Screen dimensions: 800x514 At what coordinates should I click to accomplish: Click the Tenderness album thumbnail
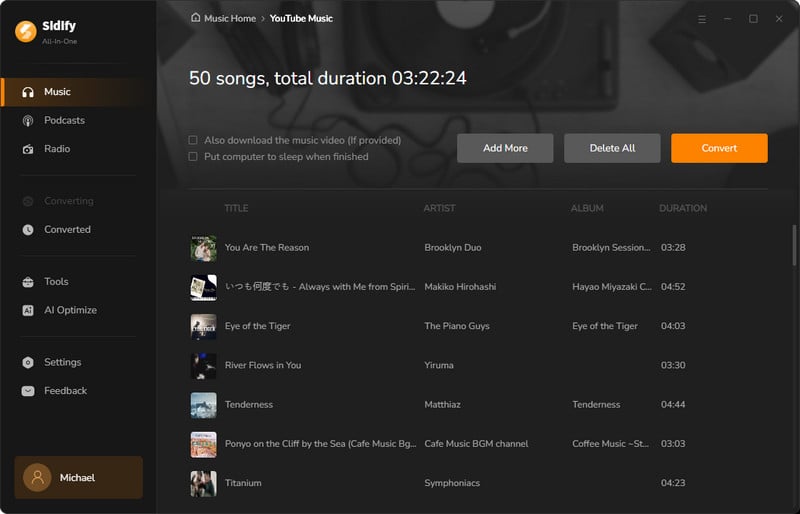[204, 405]
